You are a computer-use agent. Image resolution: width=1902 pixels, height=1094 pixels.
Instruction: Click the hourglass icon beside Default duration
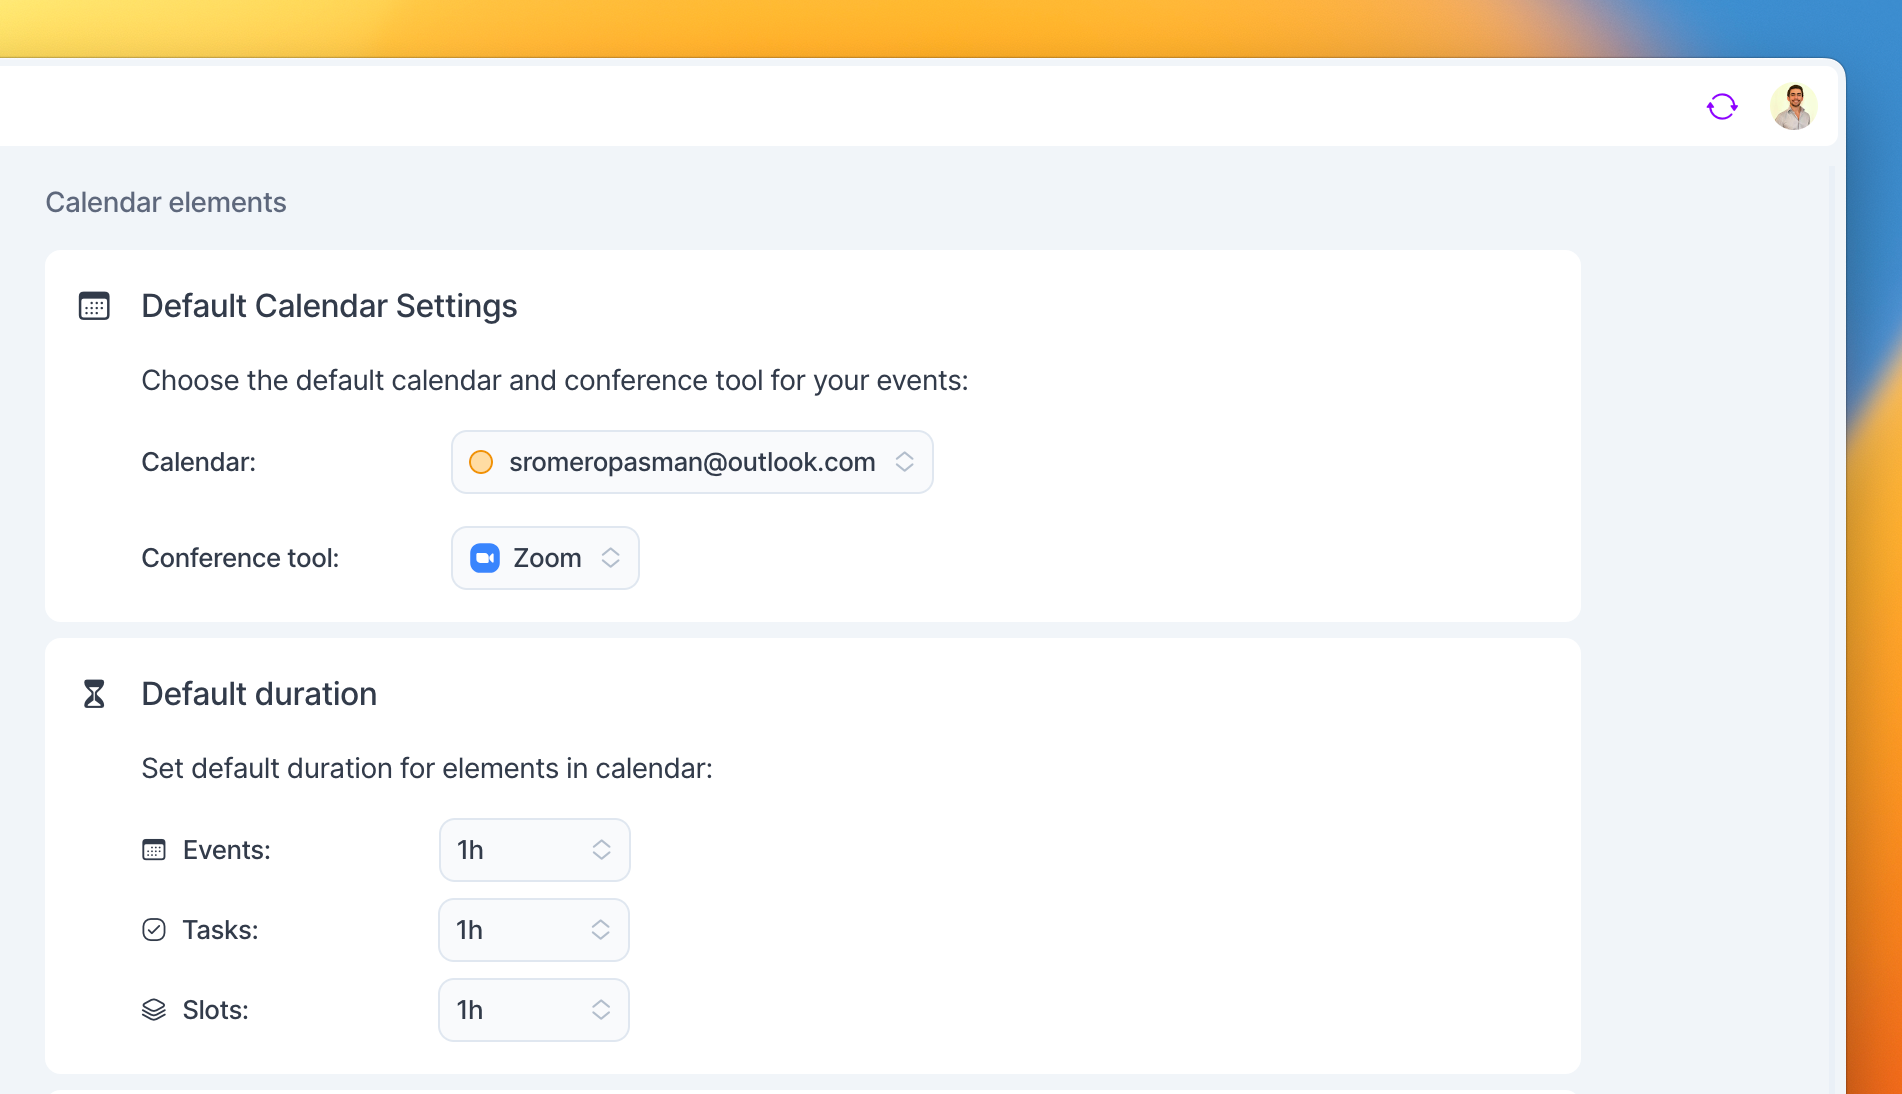(x=94, y=694)
